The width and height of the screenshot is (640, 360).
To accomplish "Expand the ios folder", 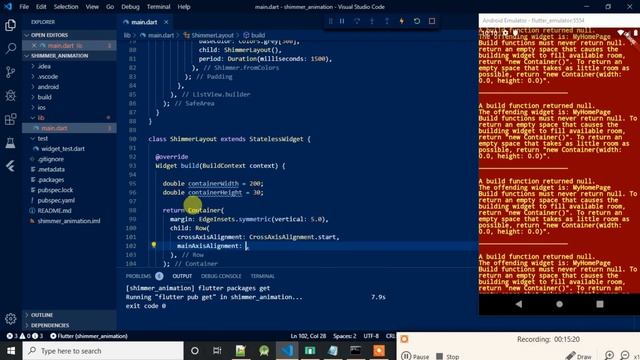I will tap(69, 107).
